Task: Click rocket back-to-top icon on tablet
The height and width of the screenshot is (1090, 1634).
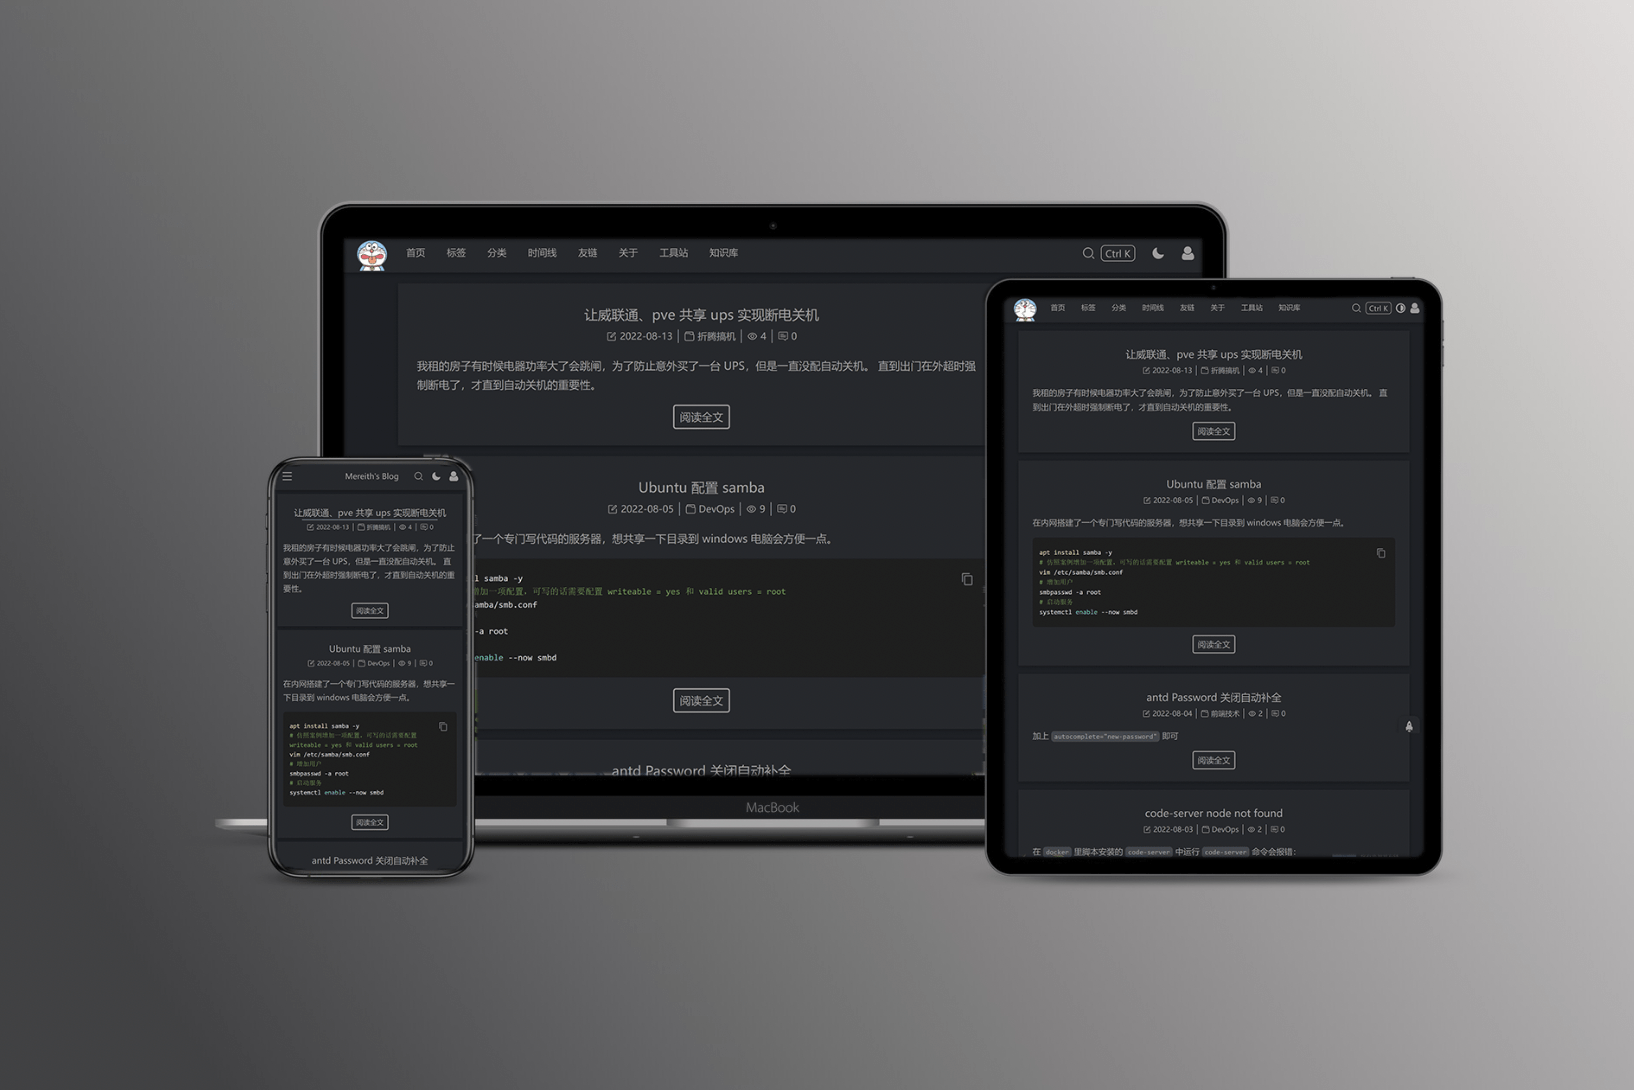Action: click(1409, 727)
